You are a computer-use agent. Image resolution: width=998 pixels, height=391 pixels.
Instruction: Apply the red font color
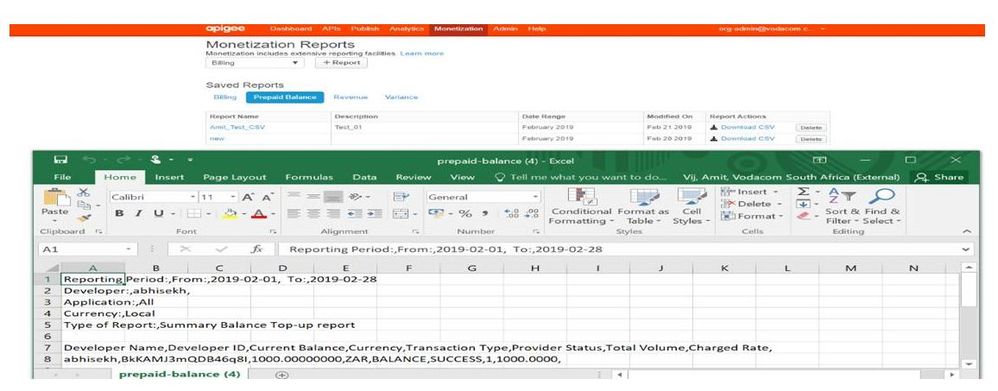(x=258, y=214)
